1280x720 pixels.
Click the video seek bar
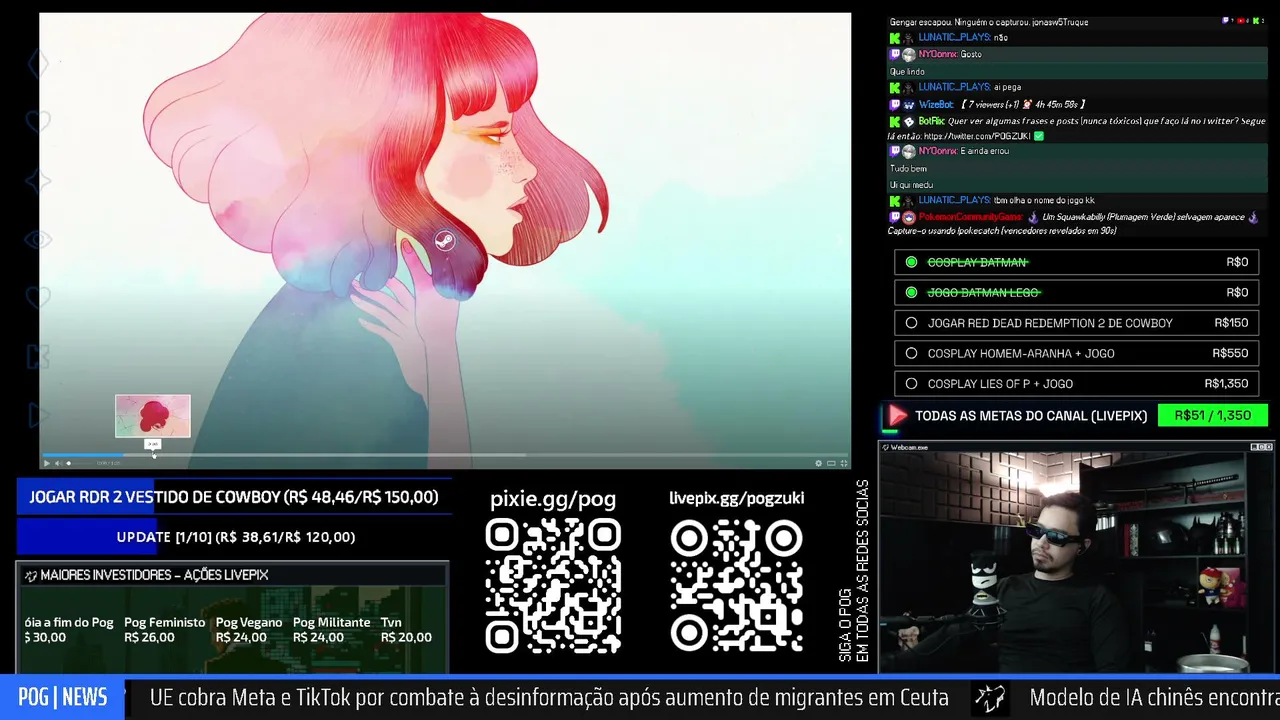[445, 455]
